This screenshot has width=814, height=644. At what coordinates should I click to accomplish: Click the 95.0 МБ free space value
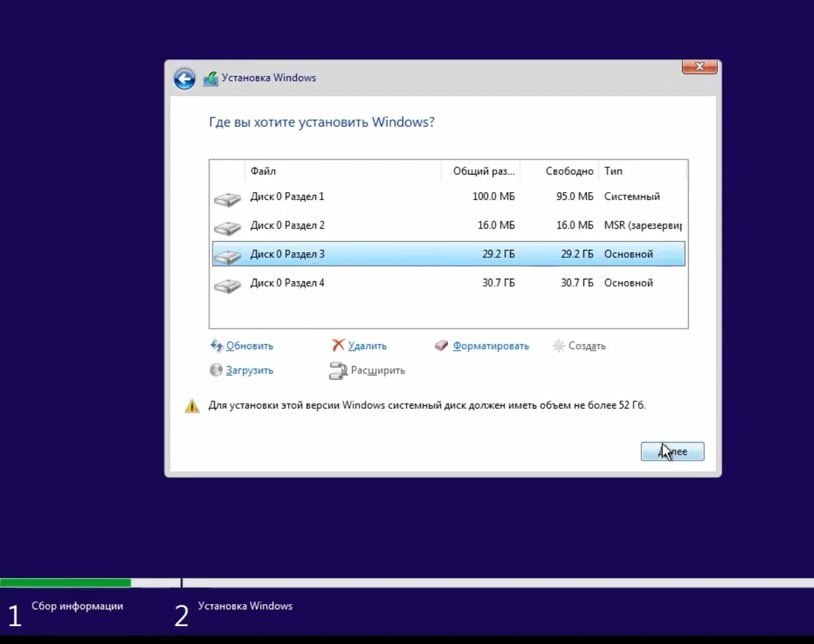[x=574, y=197]
